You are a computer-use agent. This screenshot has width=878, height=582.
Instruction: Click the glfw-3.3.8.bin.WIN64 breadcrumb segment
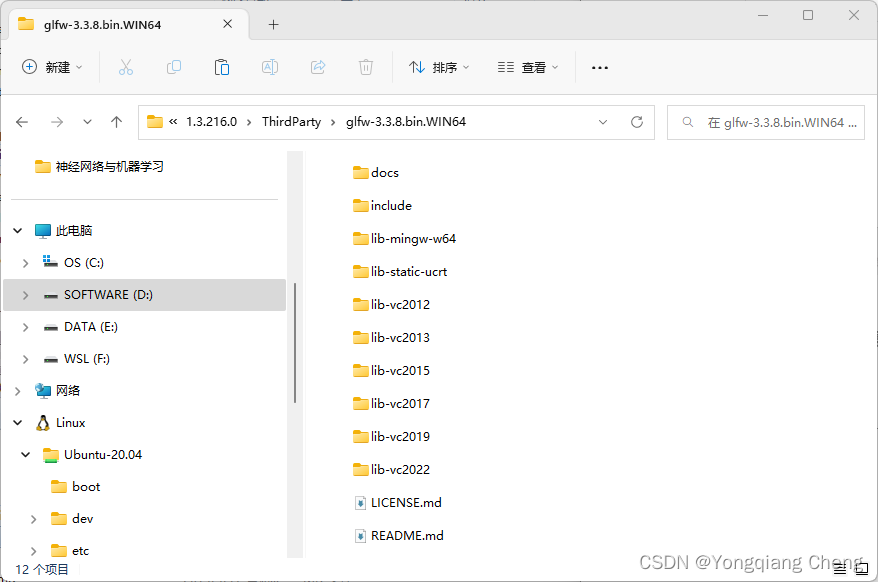(x=406, y=122)
